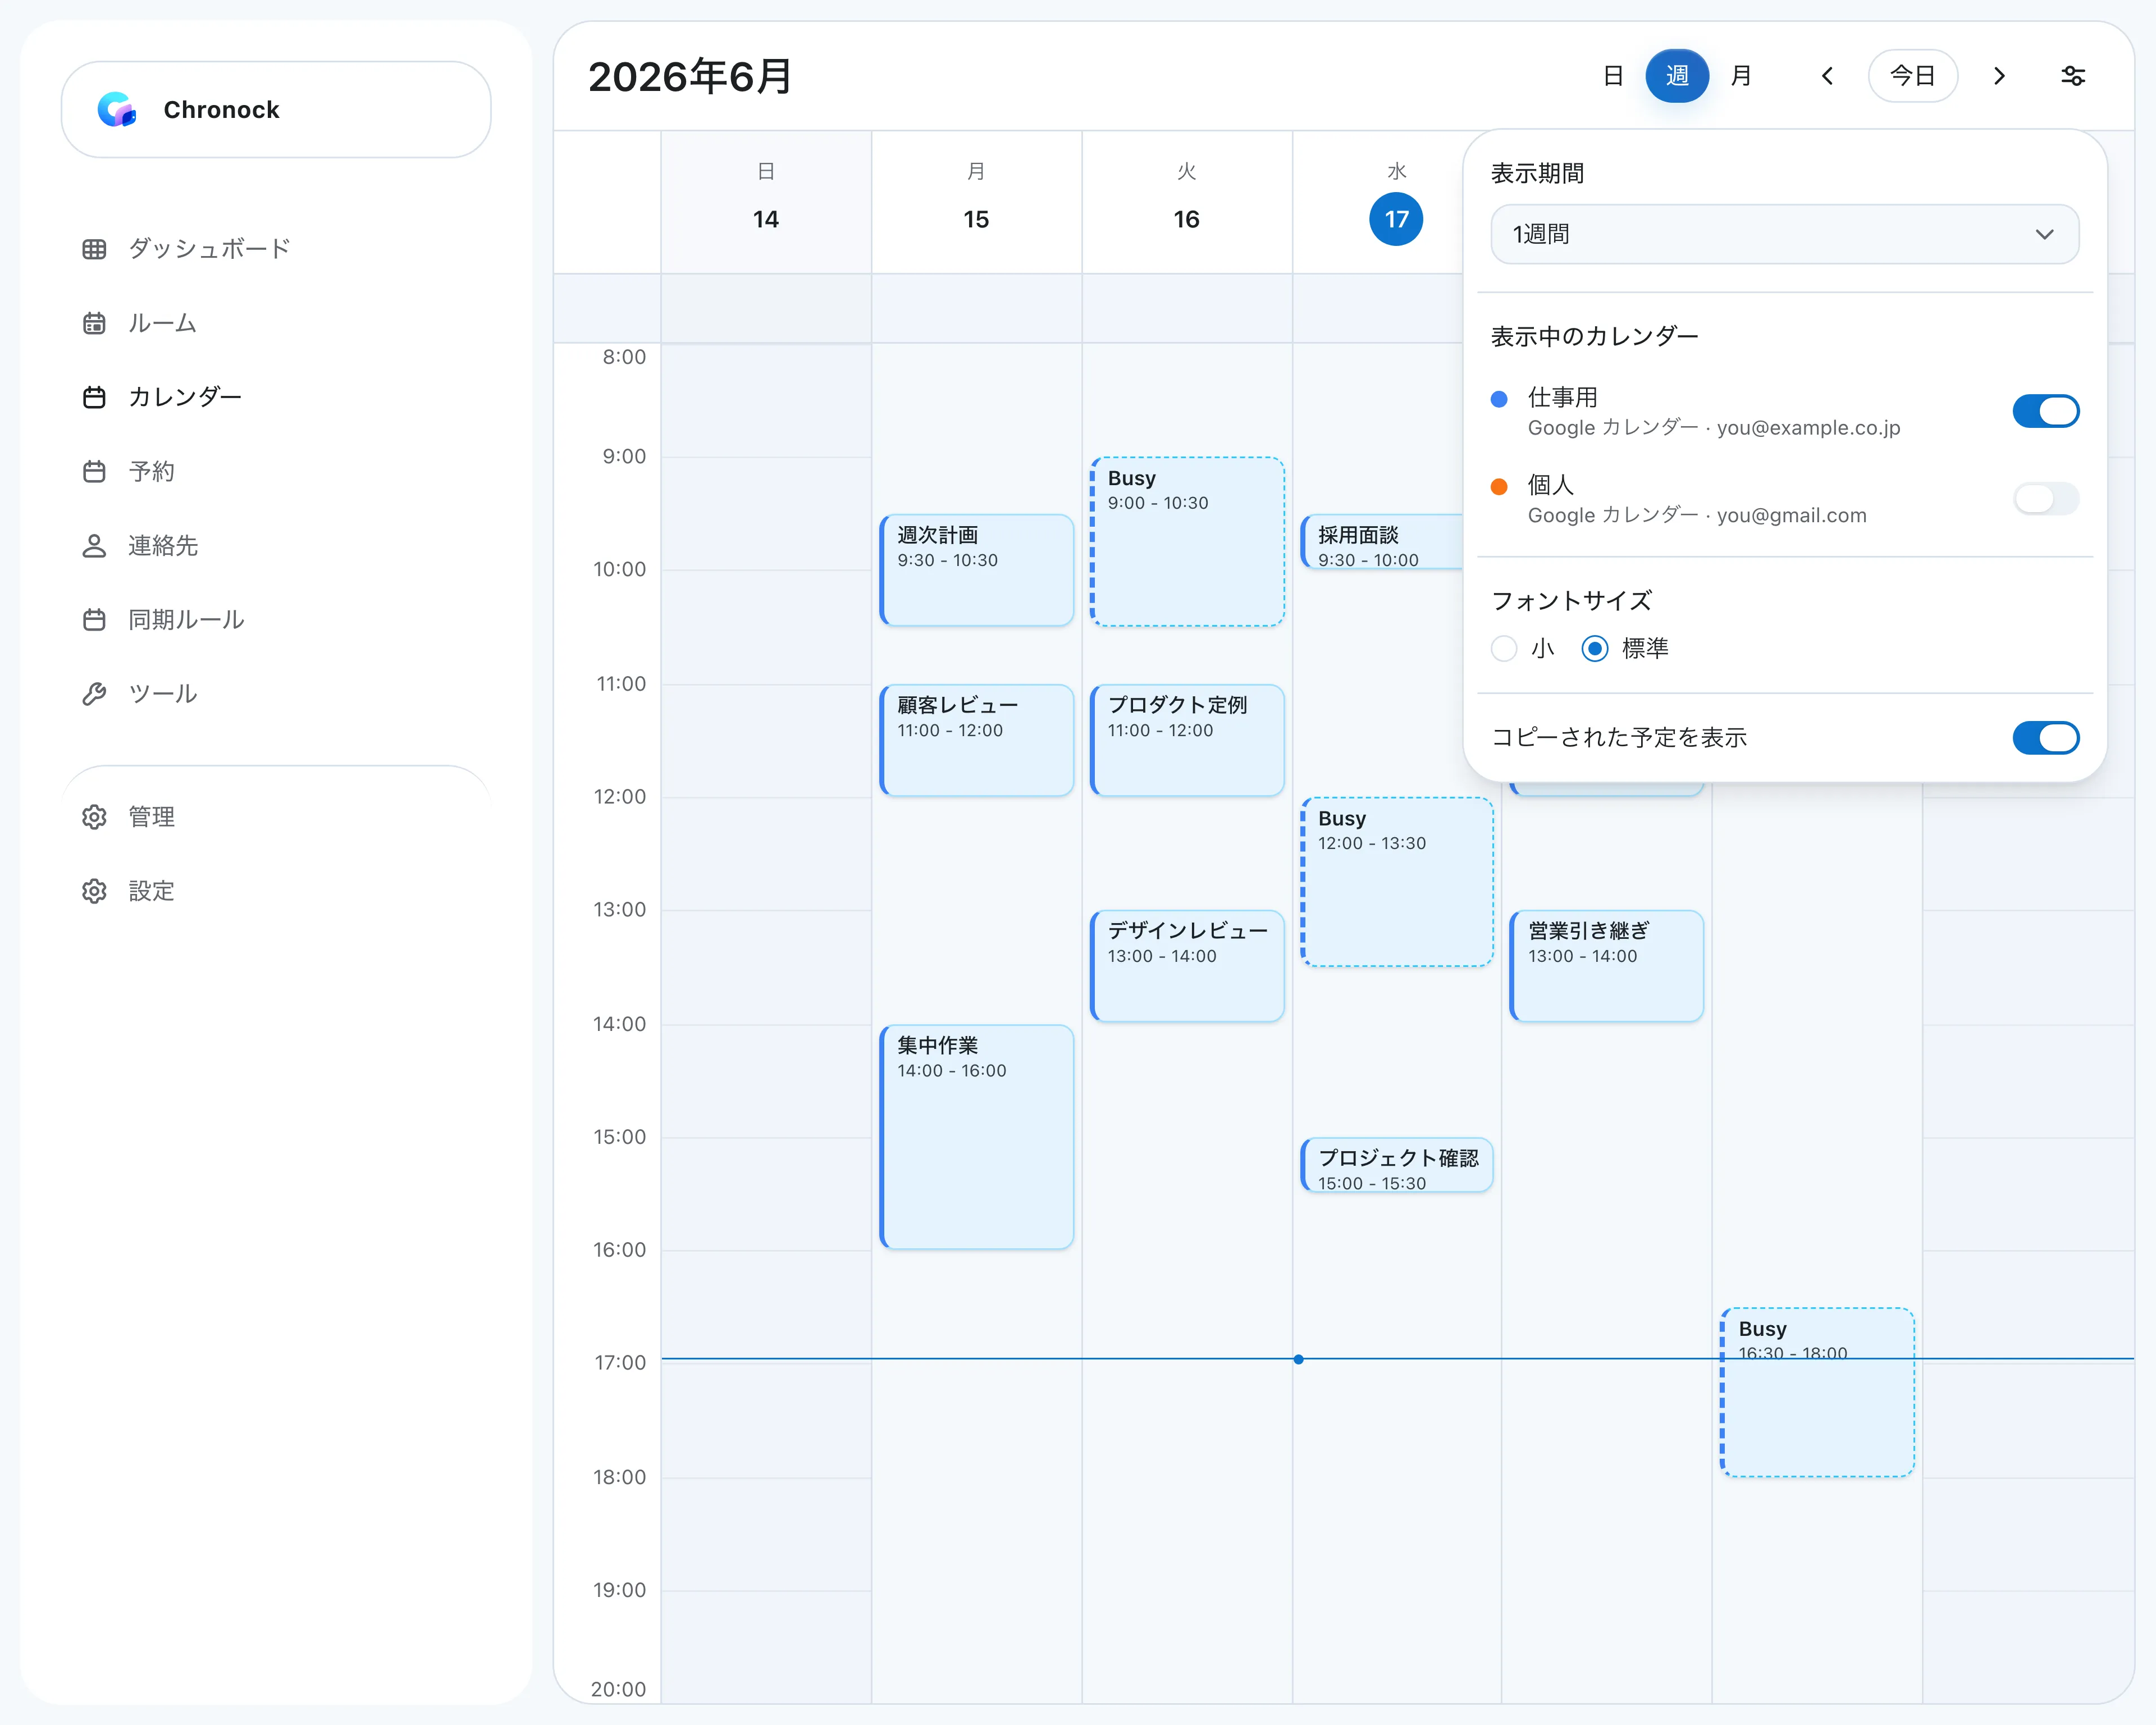Open the ツール wrench icon
2156x1725 pixels.
[94, 694]
